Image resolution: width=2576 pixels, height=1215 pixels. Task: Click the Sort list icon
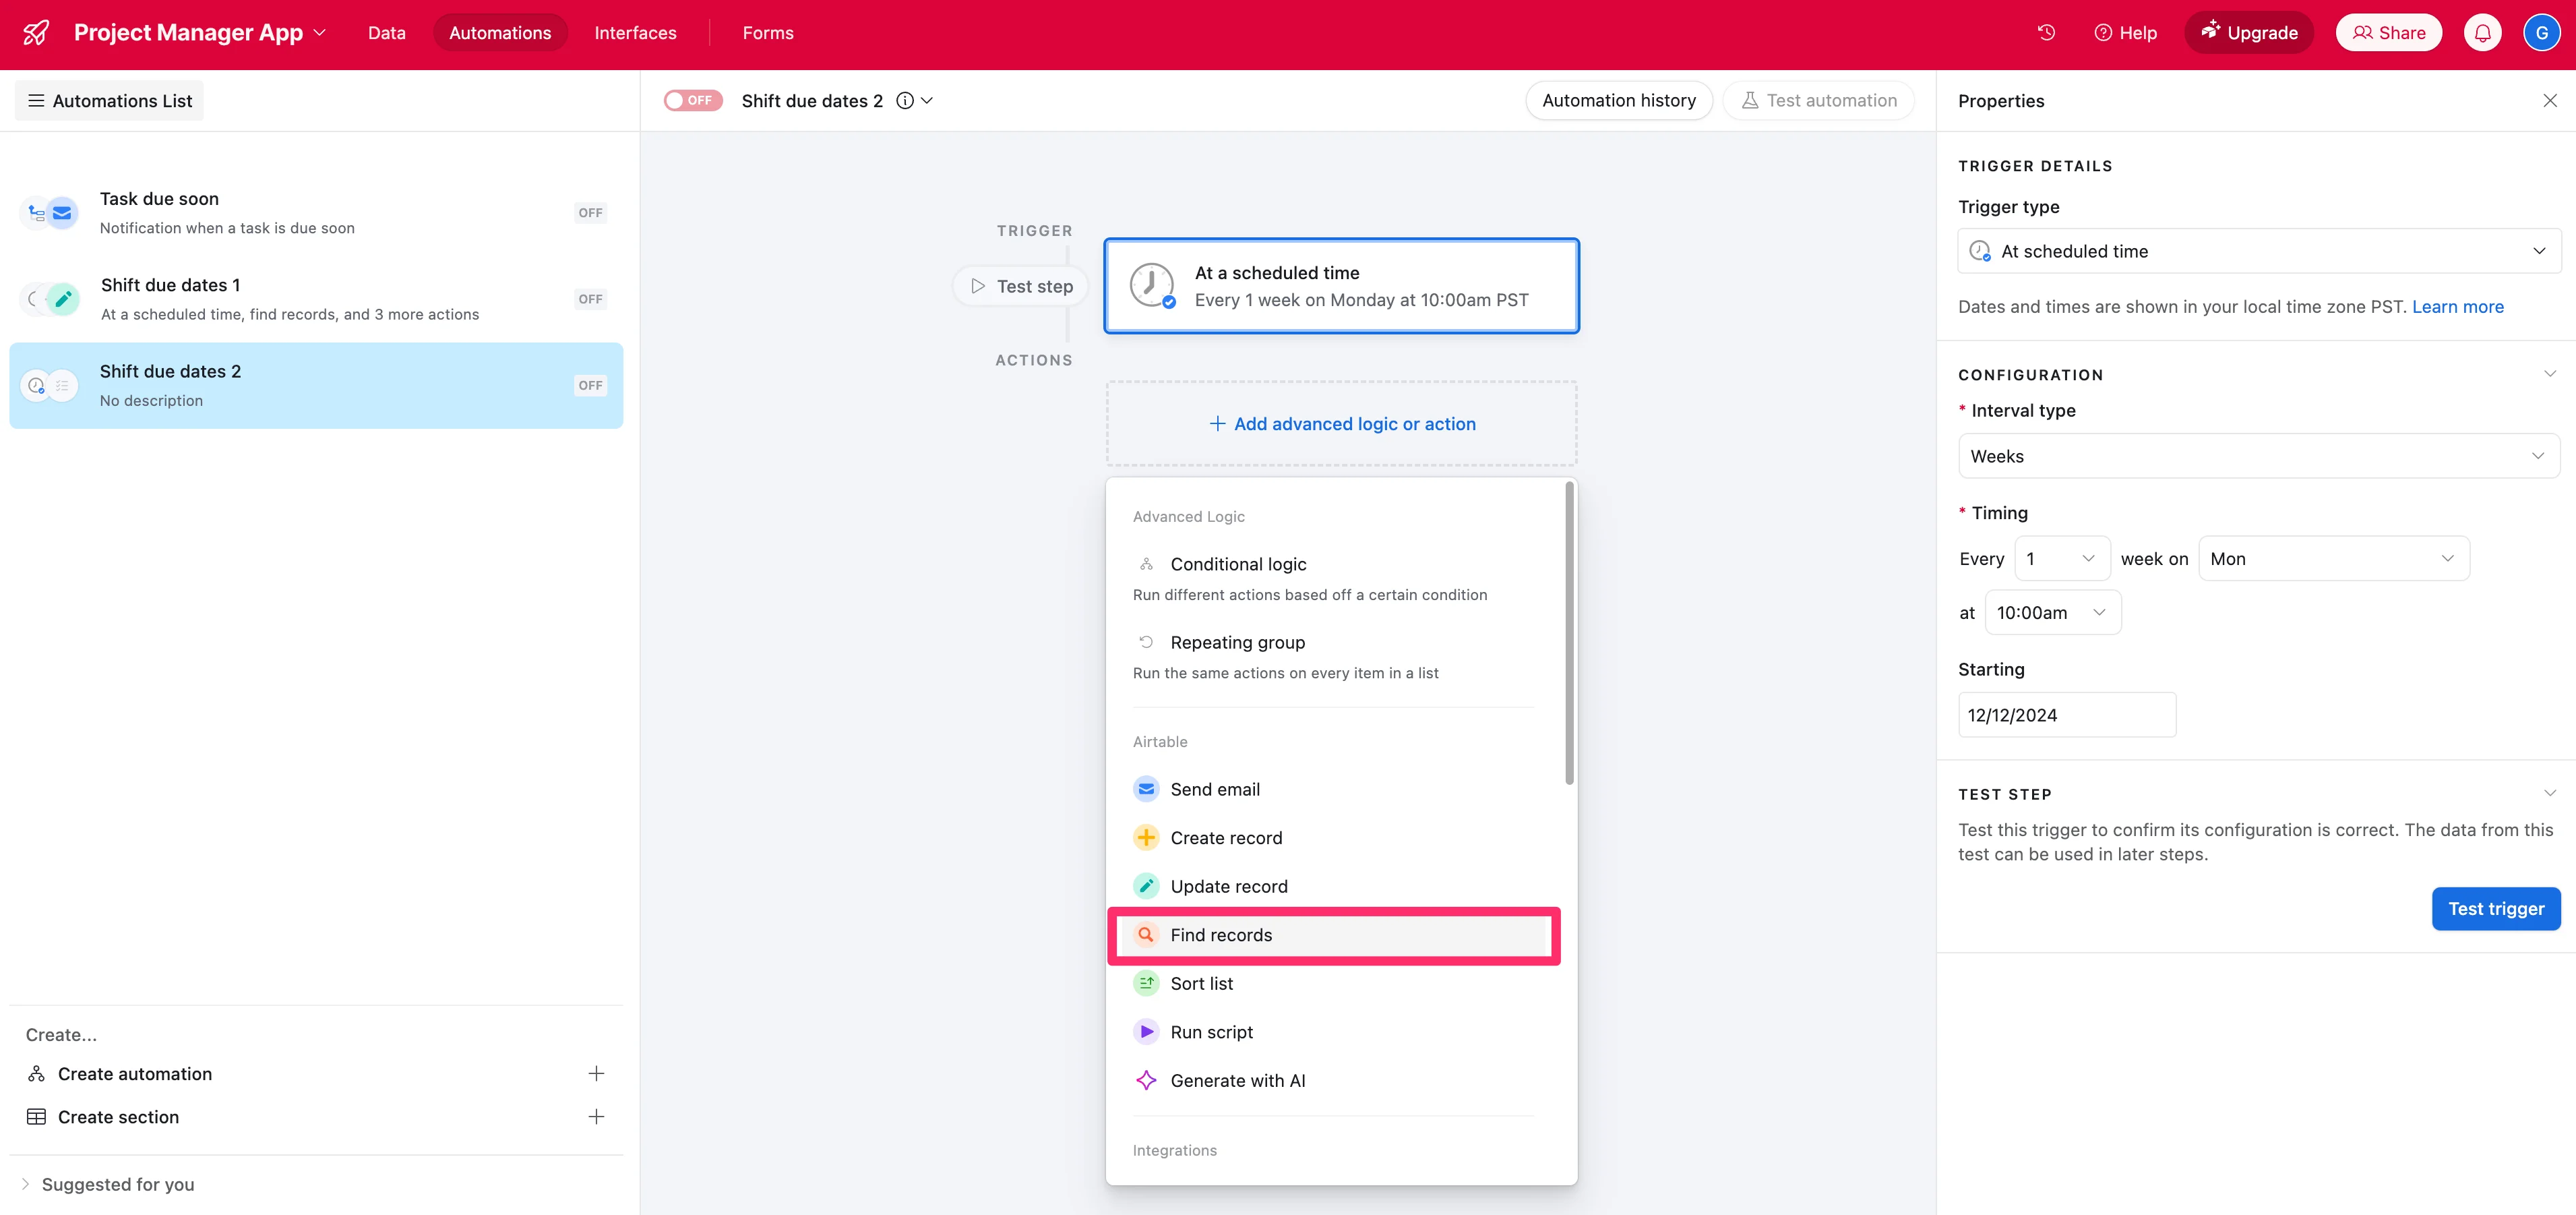pyautogui.click(x=1146, y=984)
